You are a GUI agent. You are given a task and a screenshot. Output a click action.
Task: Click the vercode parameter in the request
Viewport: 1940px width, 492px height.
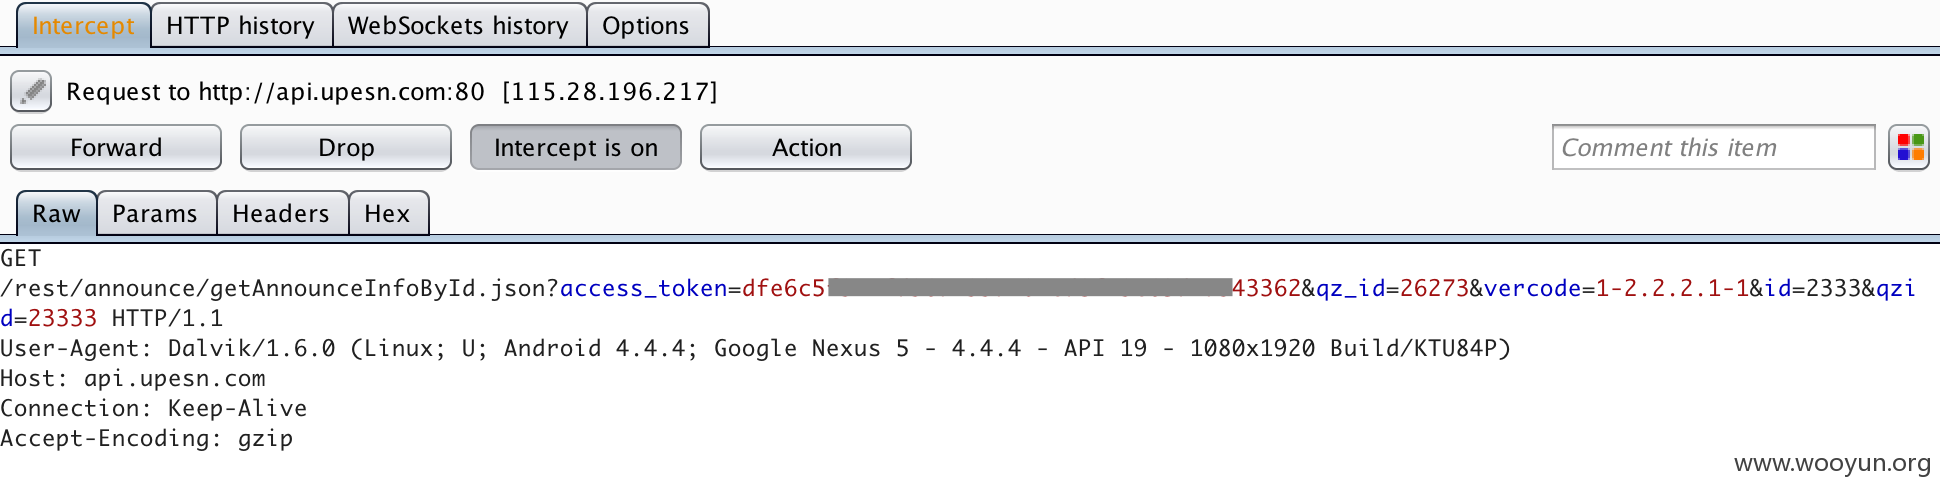pyautogui.click(x=1532, y=289)
